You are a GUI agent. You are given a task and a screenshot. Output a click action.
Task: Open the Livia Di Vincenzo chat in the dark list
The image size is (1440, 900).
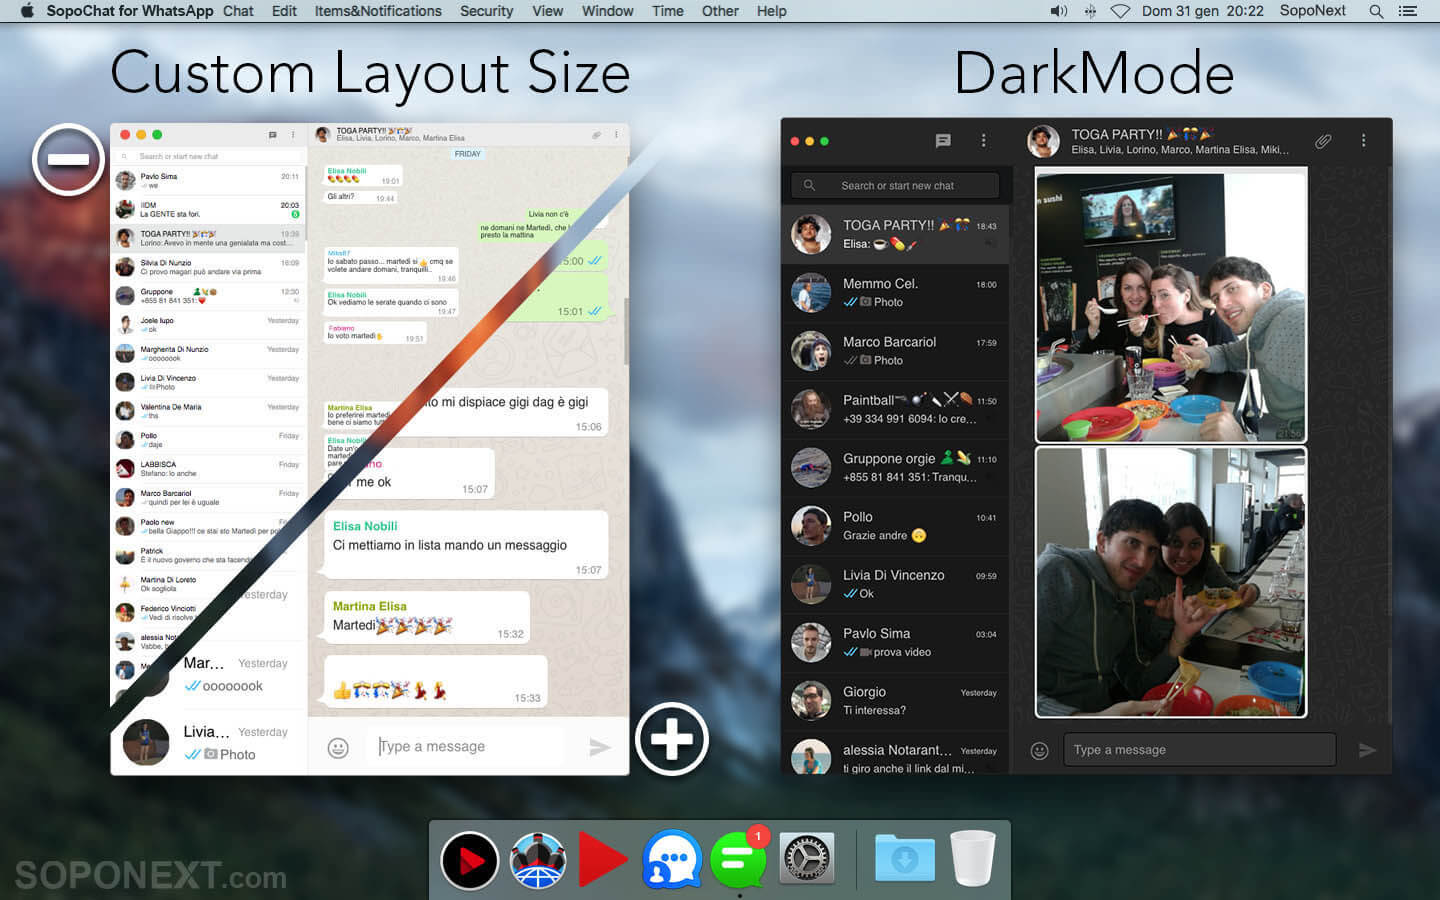(x=895, y=584)
